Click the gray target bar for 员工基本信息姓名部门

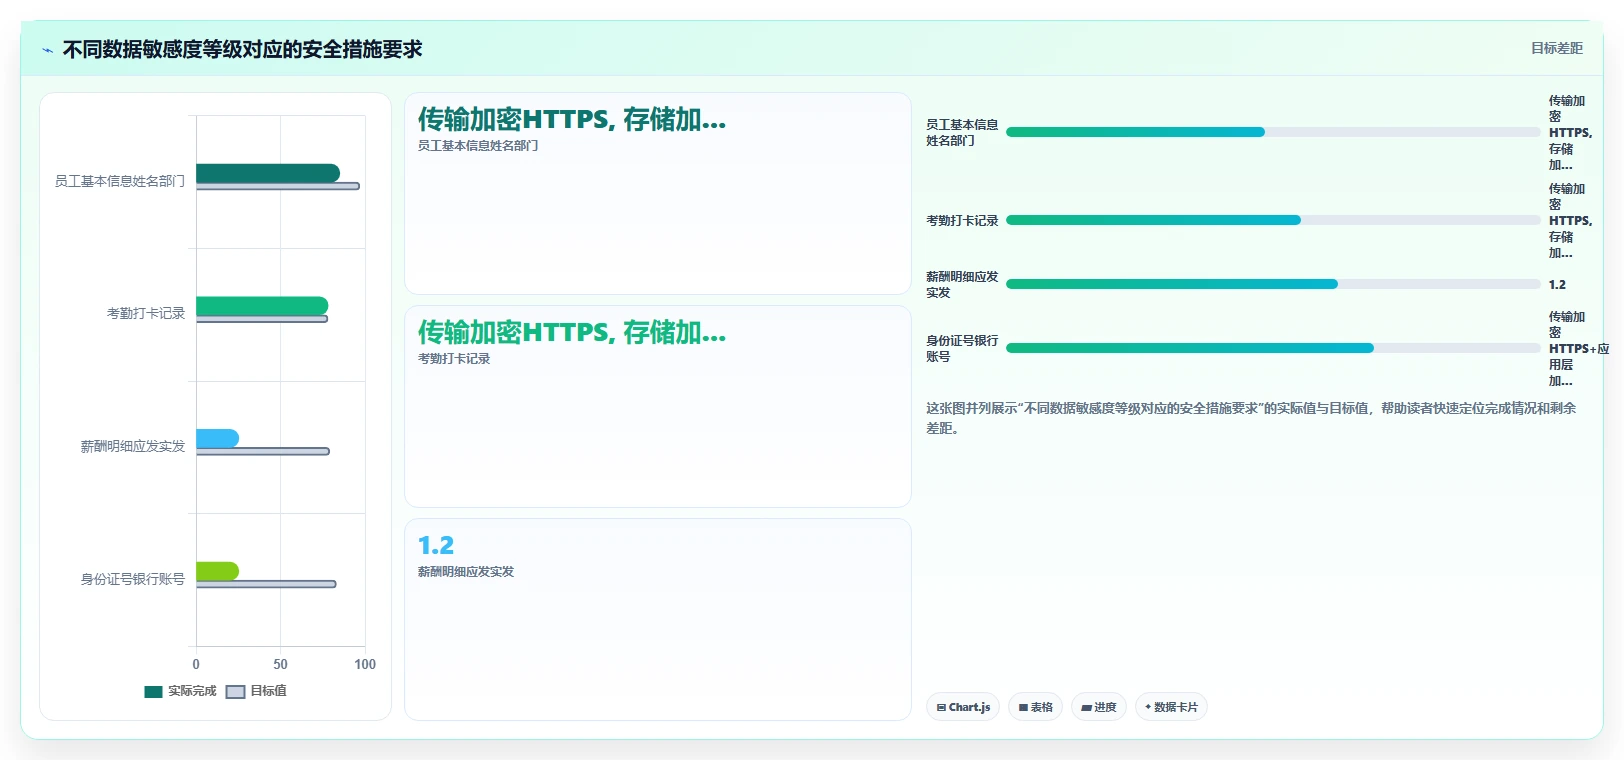[278, 186]
